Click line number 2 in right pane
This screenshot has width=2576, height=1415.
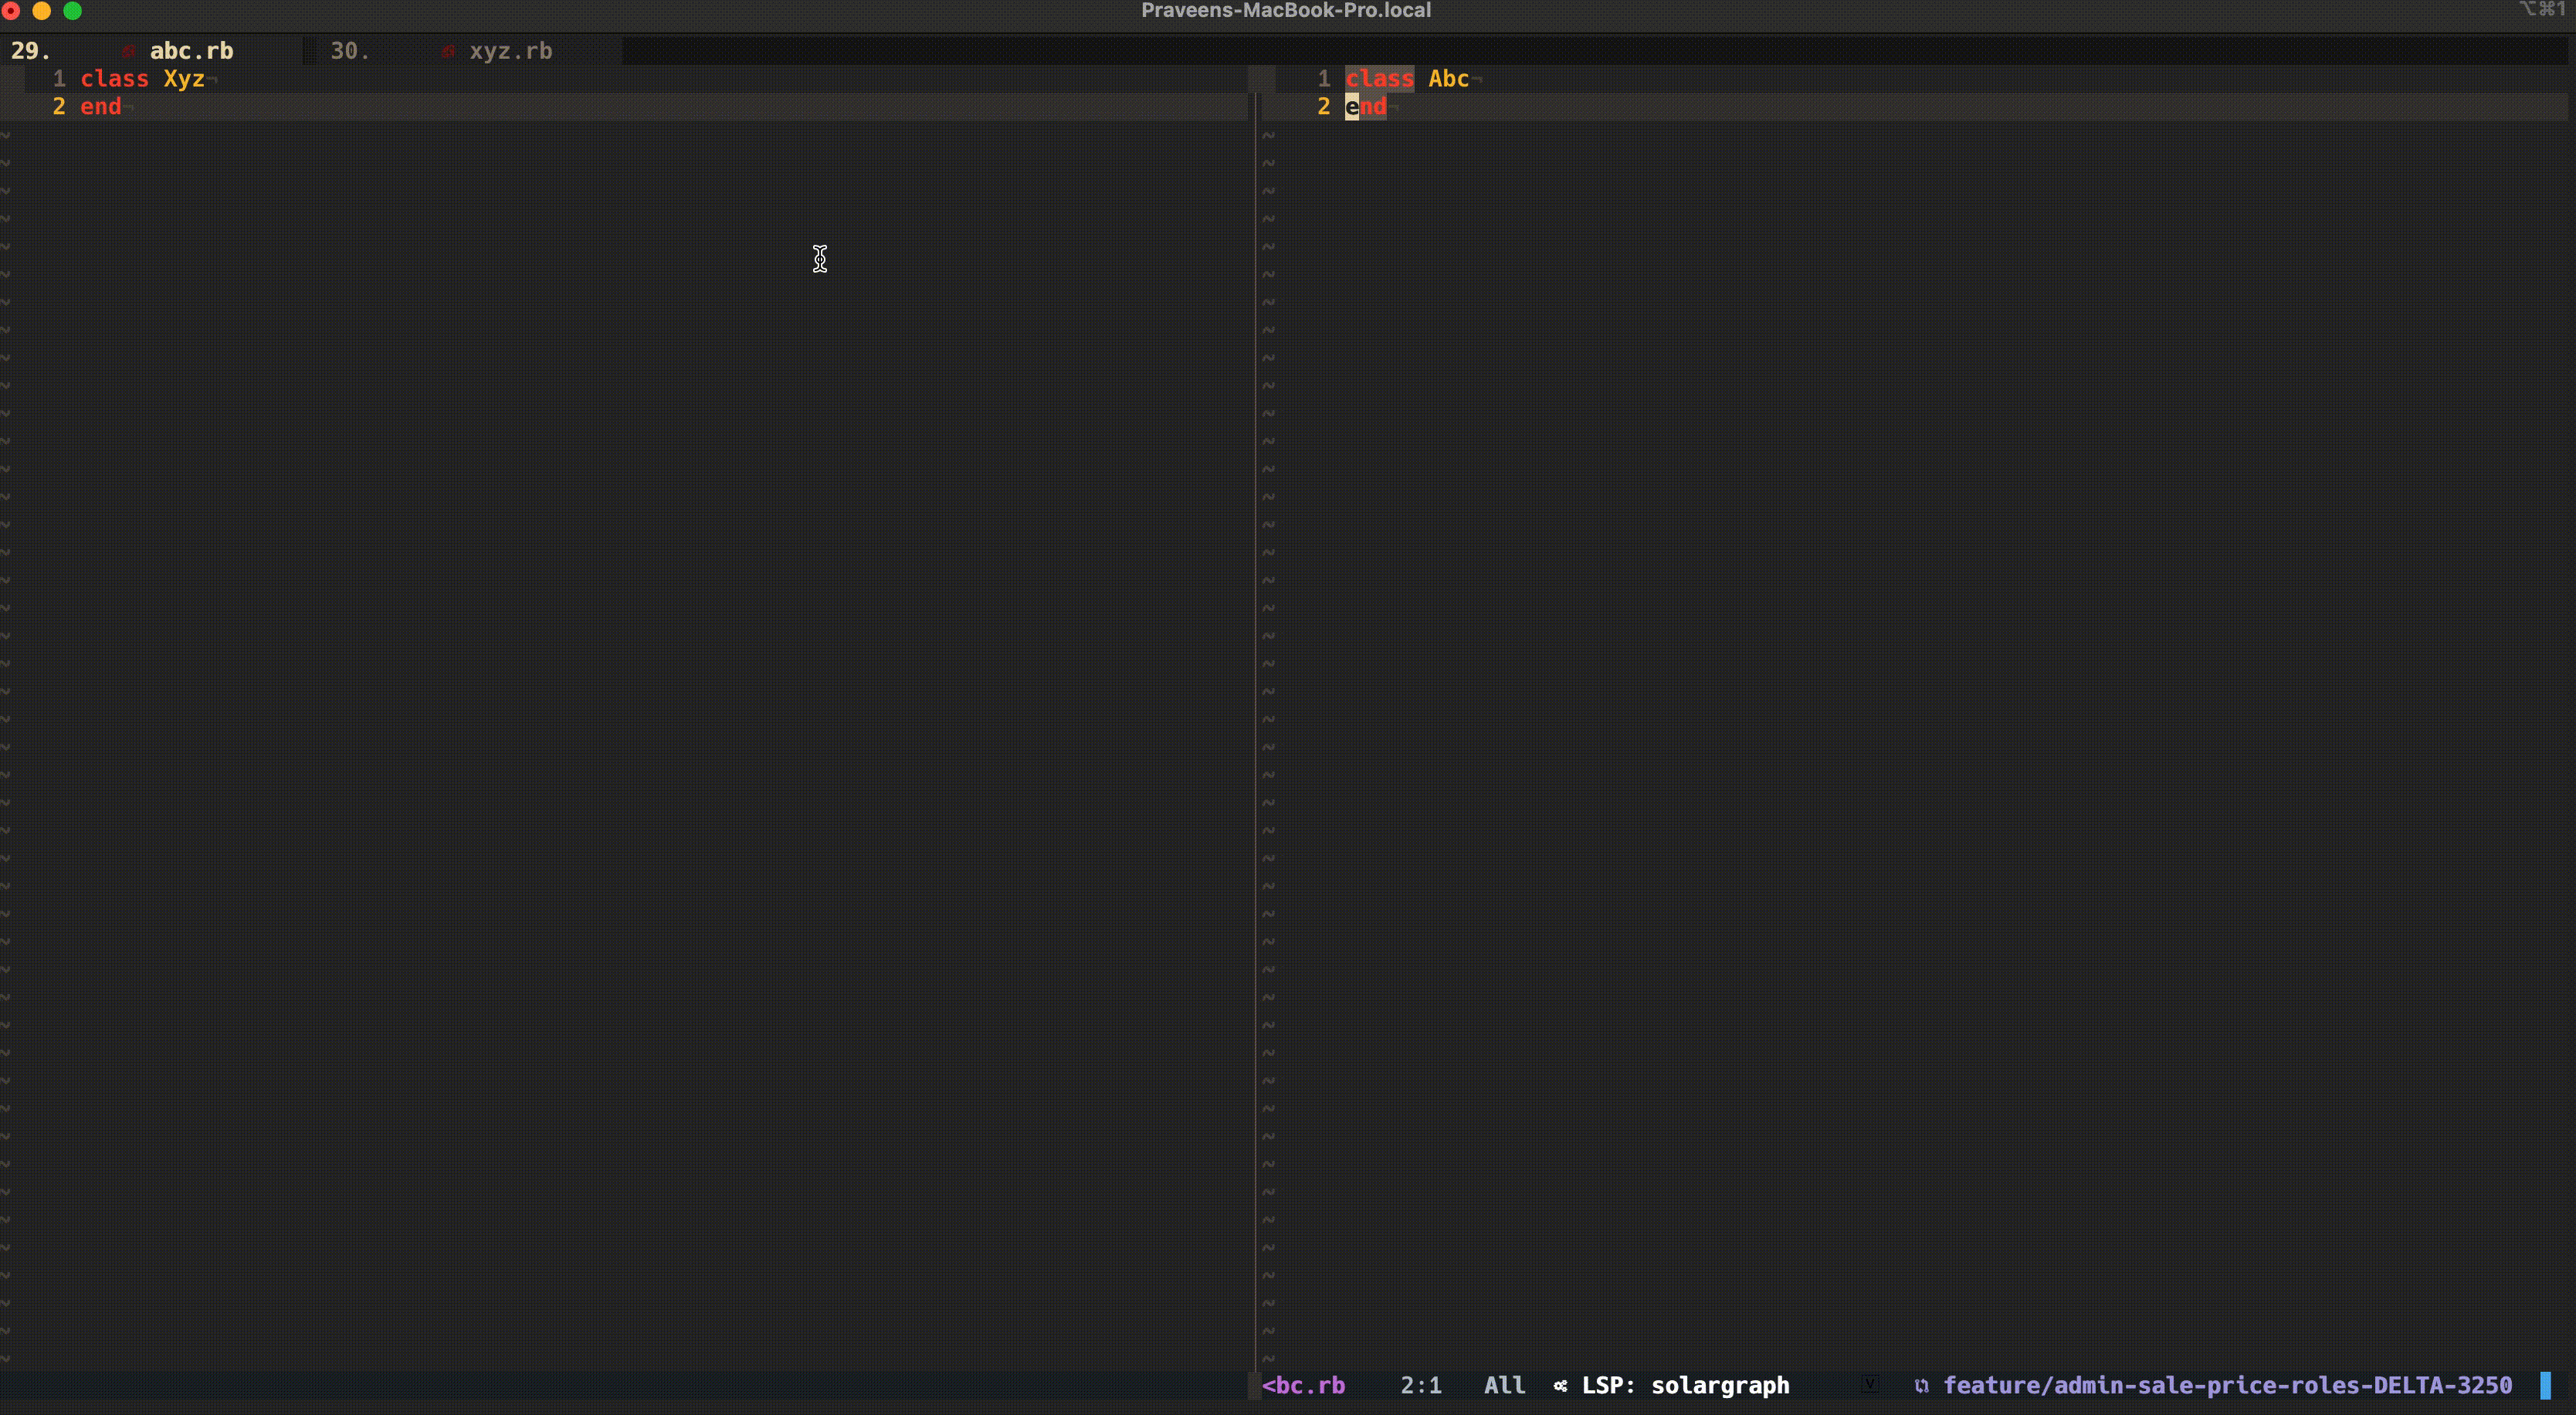[x=1324, y=107]
